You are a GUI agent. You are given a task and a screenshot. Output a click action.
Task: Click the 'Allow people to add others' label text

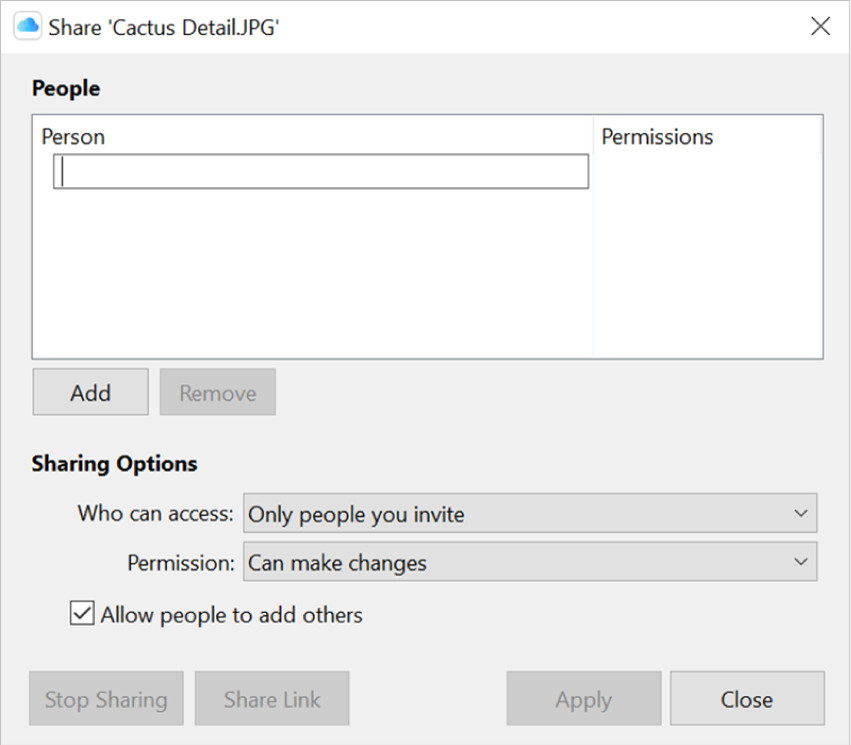click(x=231, y=615)
